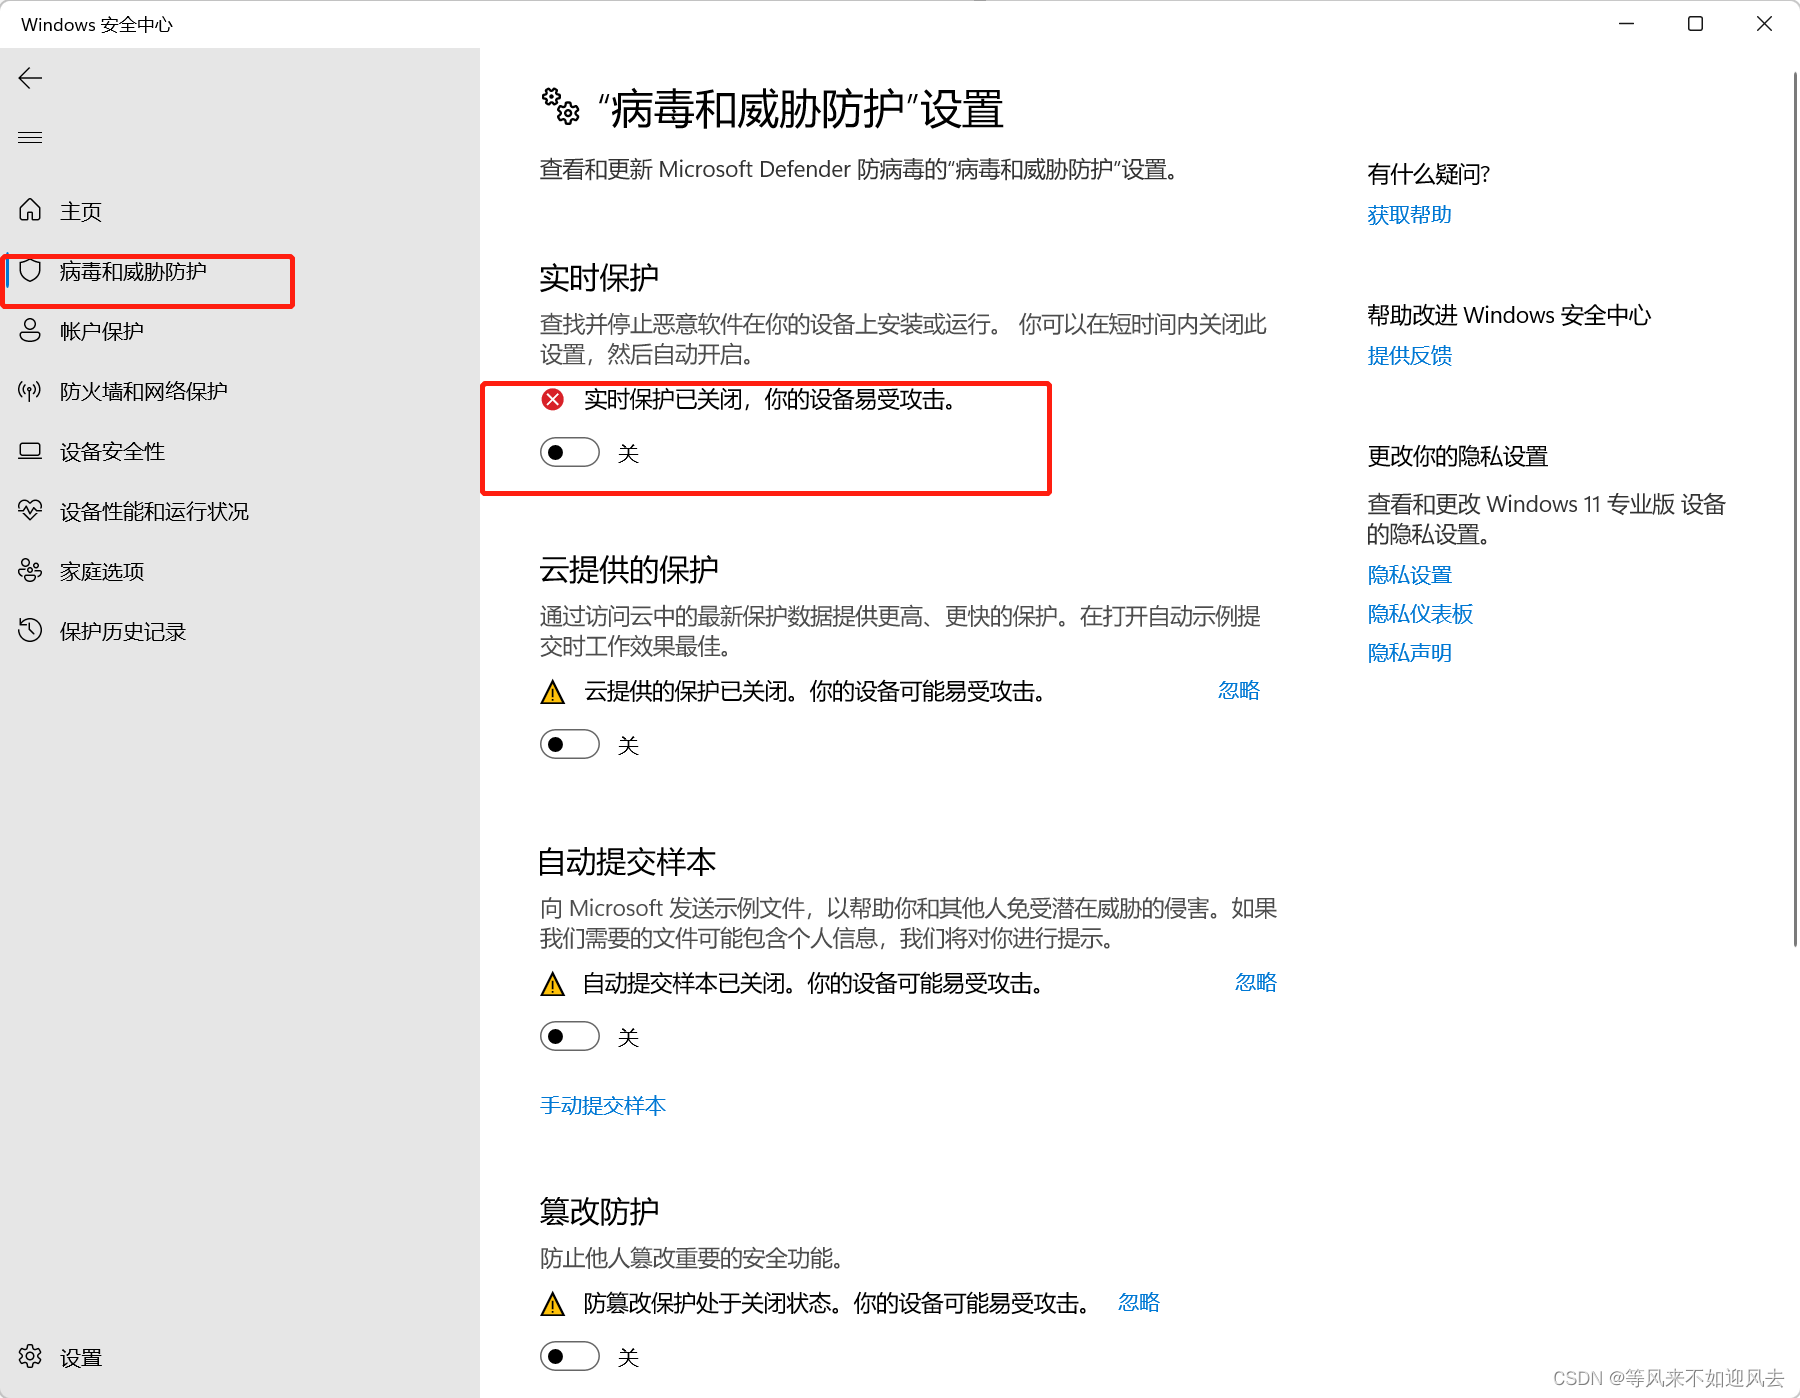Click the 获取帮助 link
Screen dimensions: 1800x1398
1409,214
